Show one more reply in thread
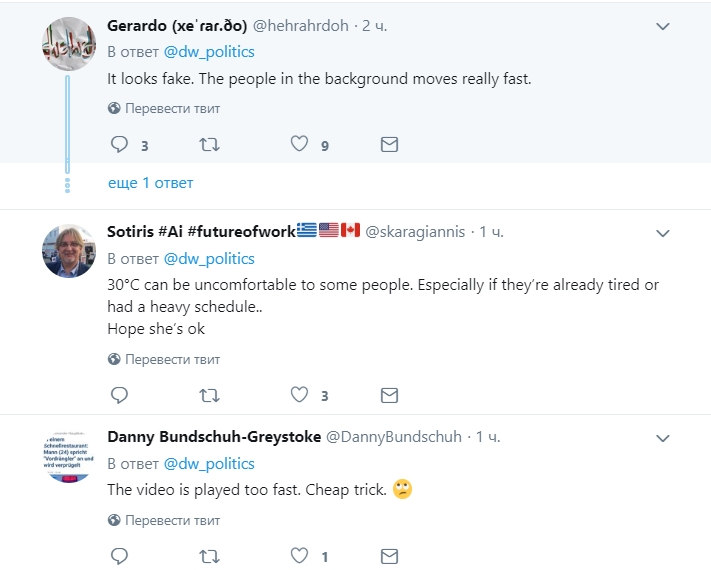The image size is (711, 570). coord(150,183)
